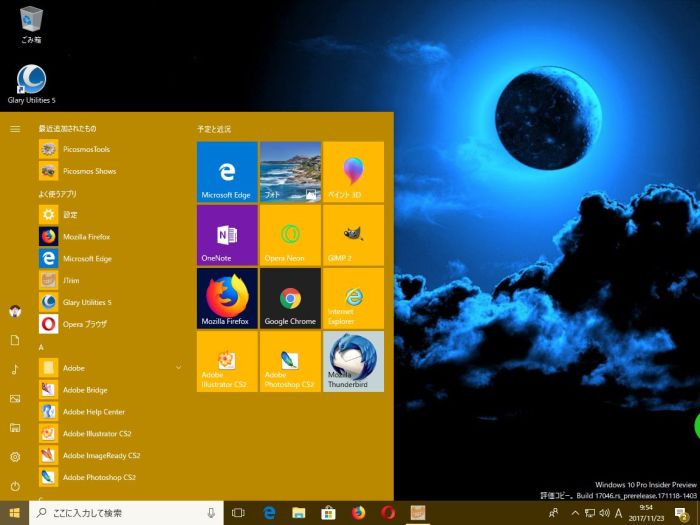Open the Photos live tile
The height and width of the screenshot is (525, 700).
[290, 172]
